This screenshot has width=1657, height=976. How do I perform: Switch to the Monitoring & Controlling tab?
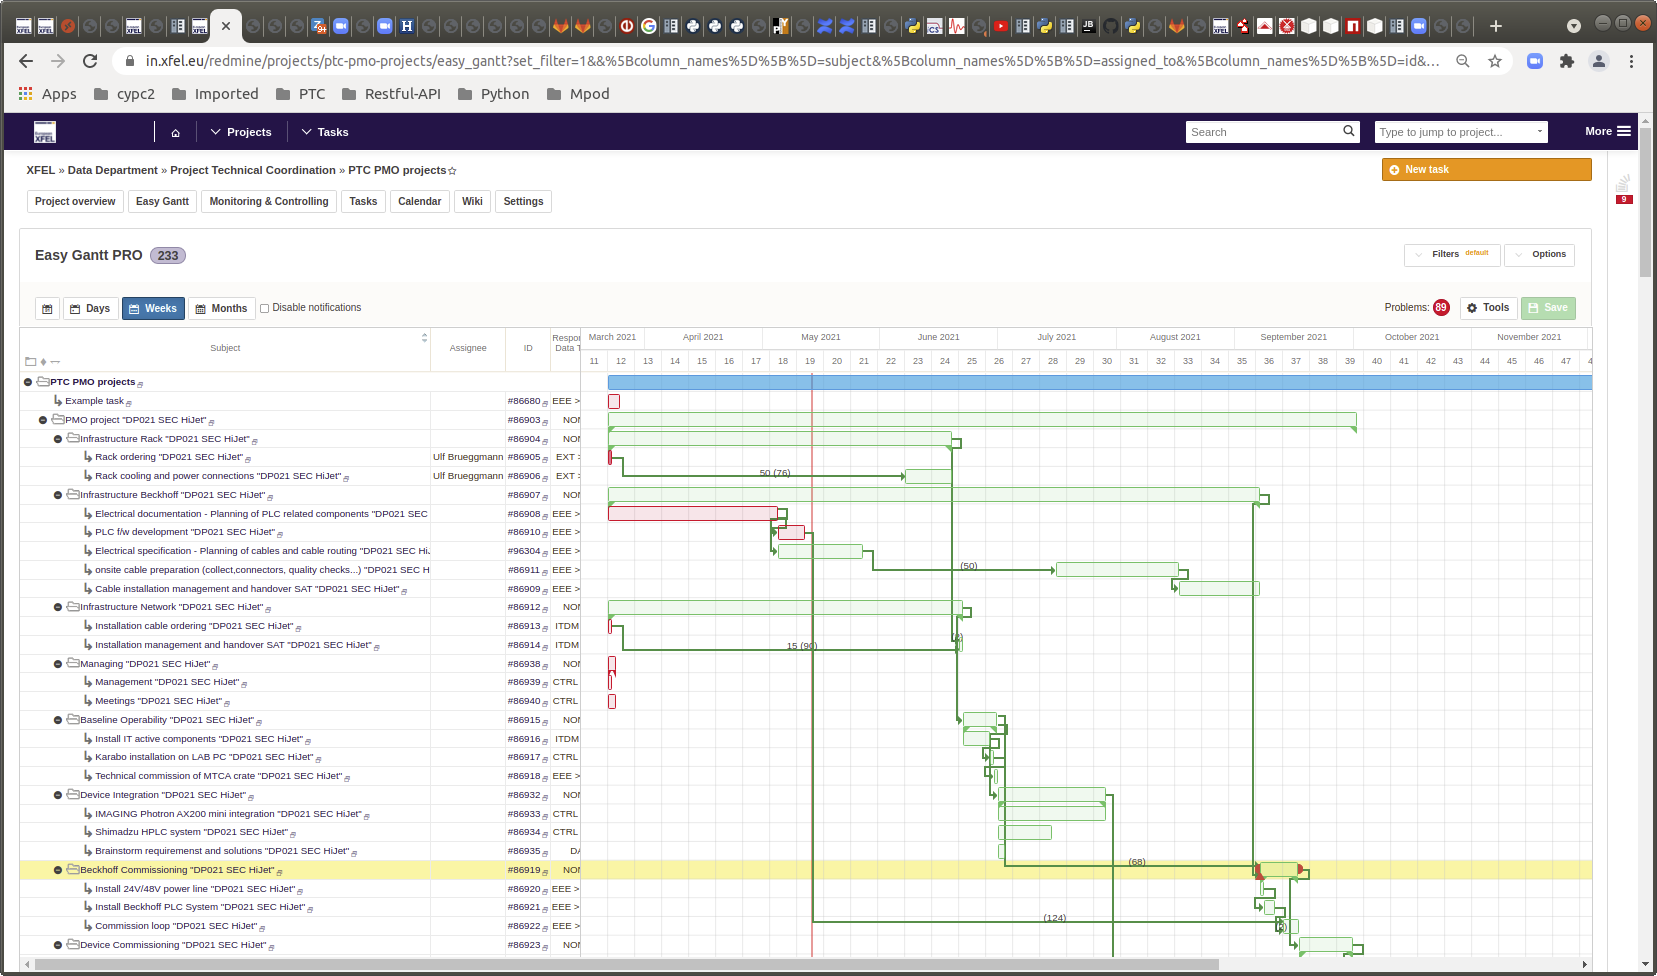coord(268,201)
